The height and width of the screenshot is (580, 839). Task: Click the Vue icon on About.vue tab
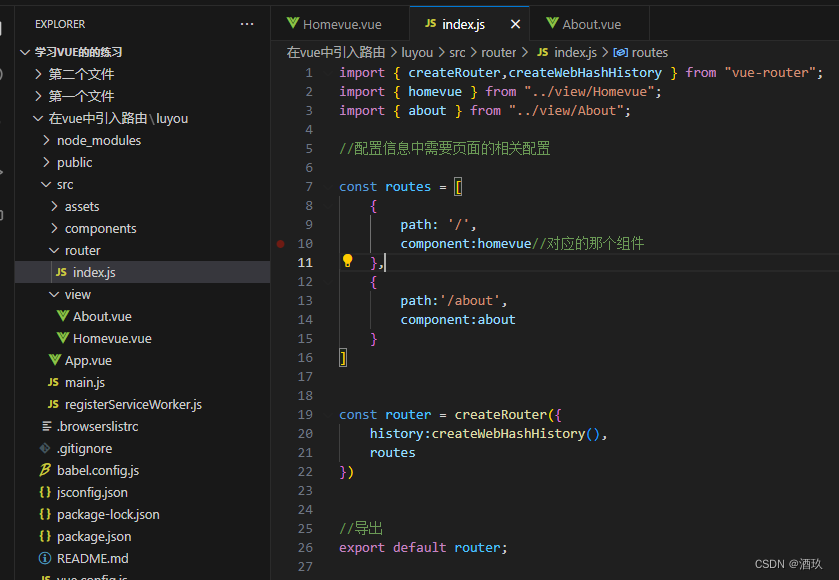pyautogui.click(x=552, y=22)
